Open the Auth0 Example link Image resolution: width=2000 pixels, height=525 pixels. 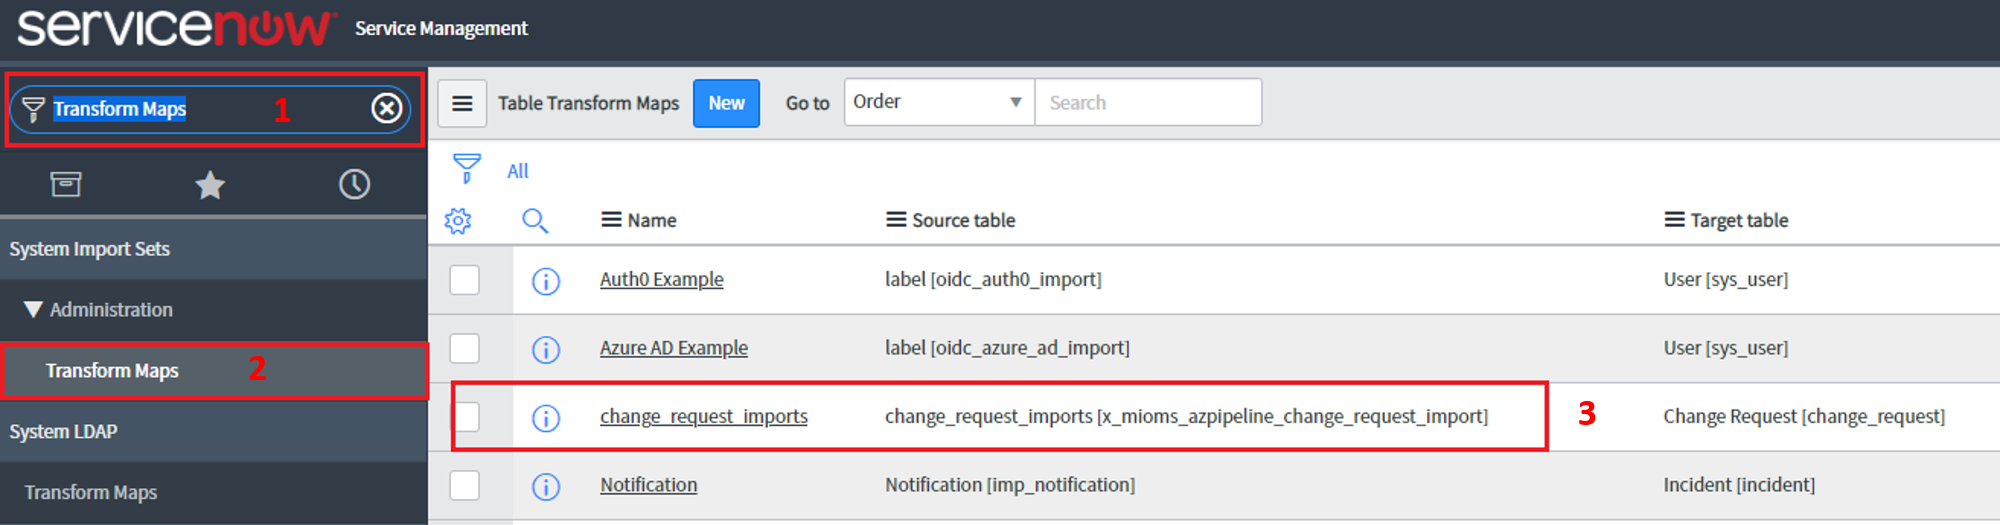pos(662,280)
